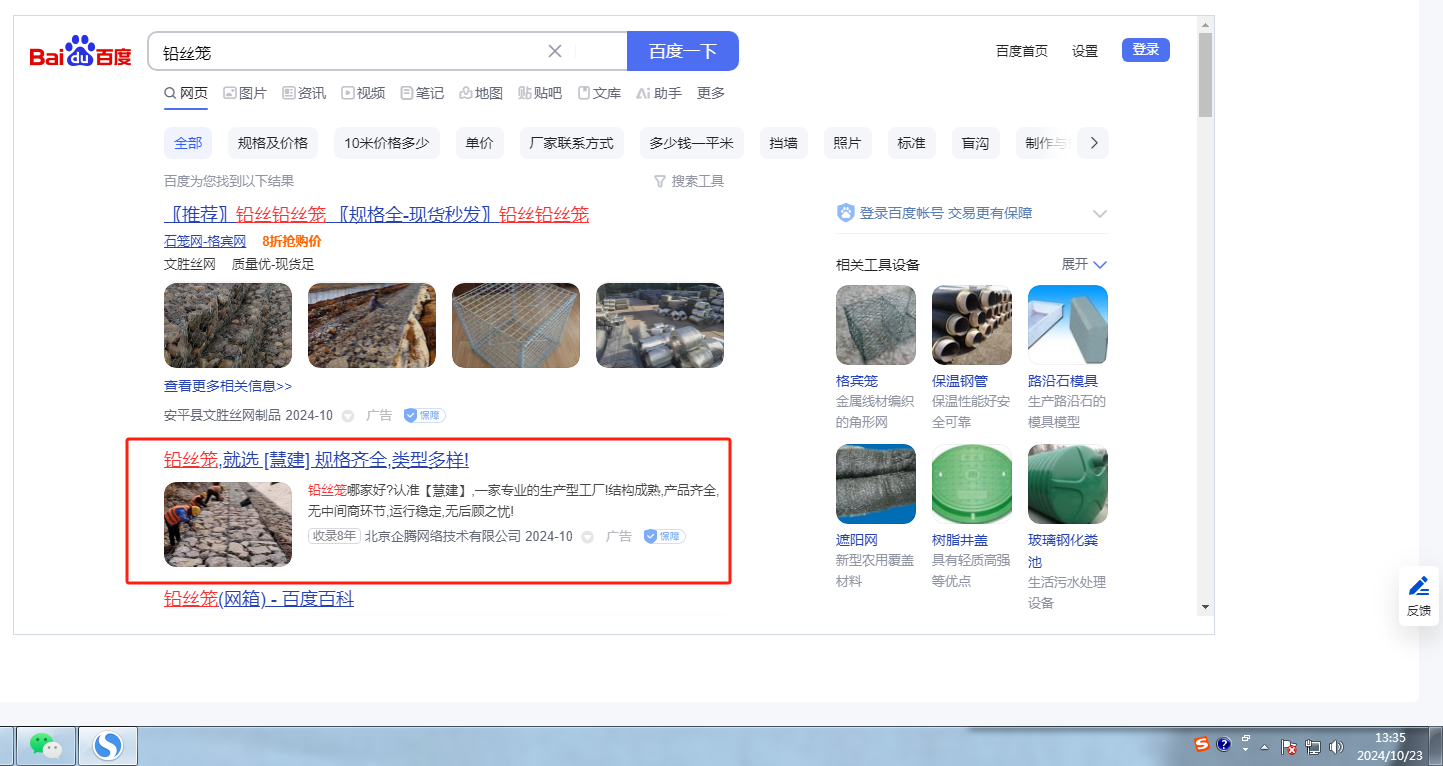Select the 10米价格多少 filter chip

coord(387,143)
